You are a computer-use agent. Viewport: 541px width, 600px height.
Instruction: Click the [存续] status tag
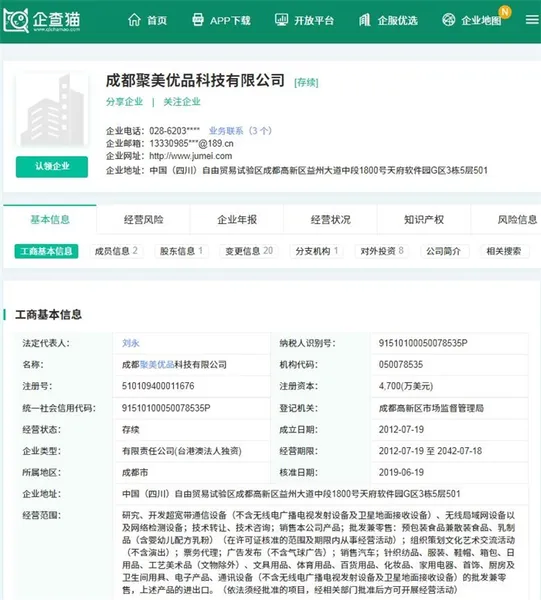click(x=306, y=82)
